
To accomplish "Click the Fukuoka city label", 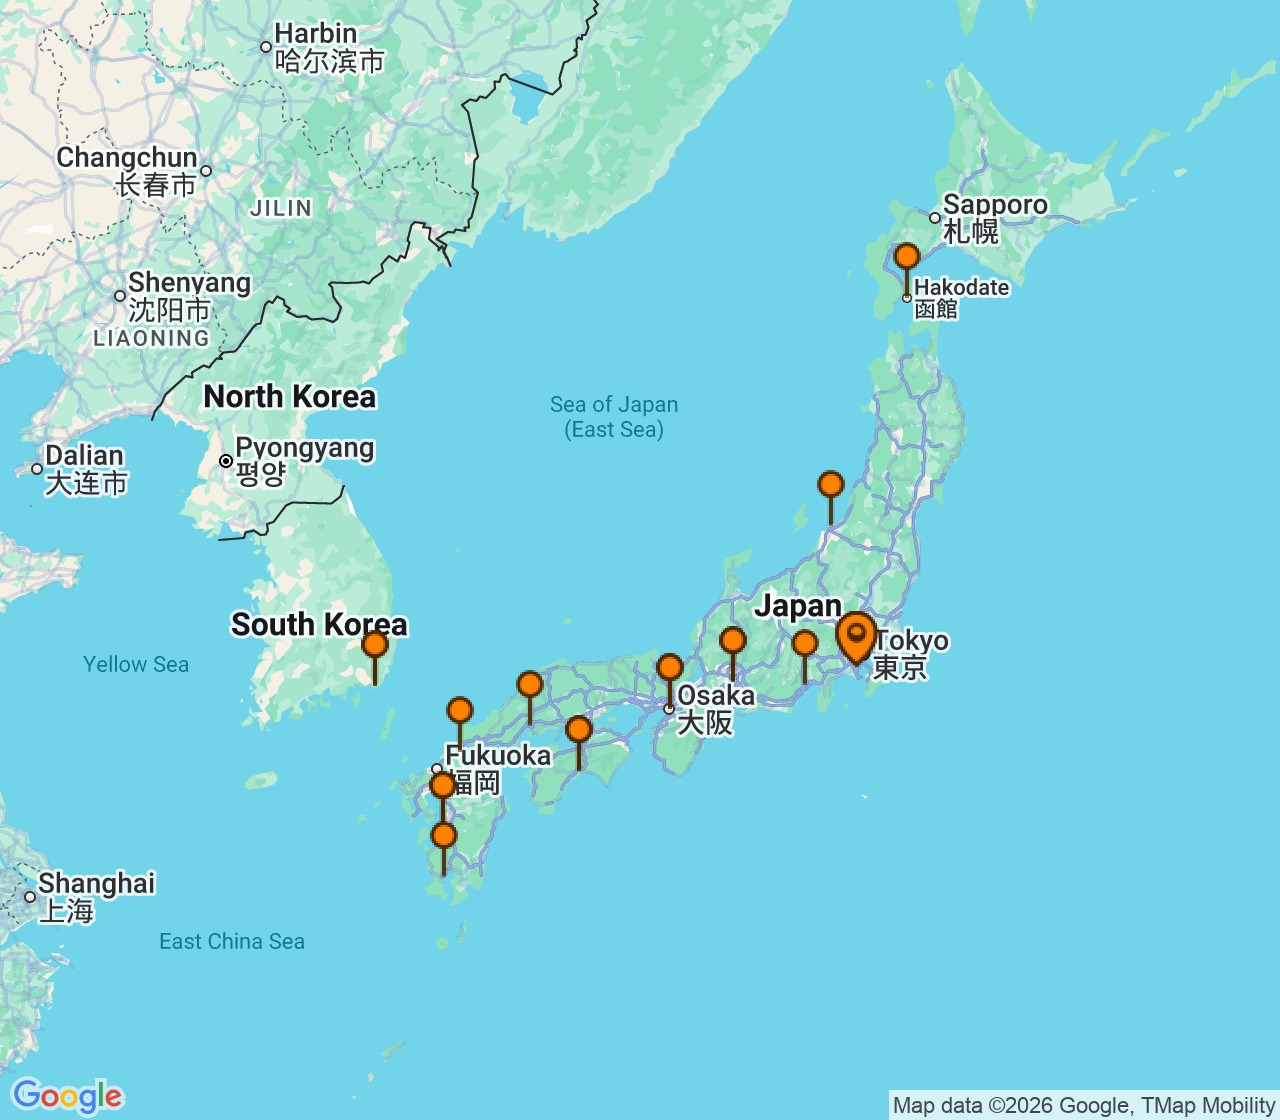I will (498, 768).
